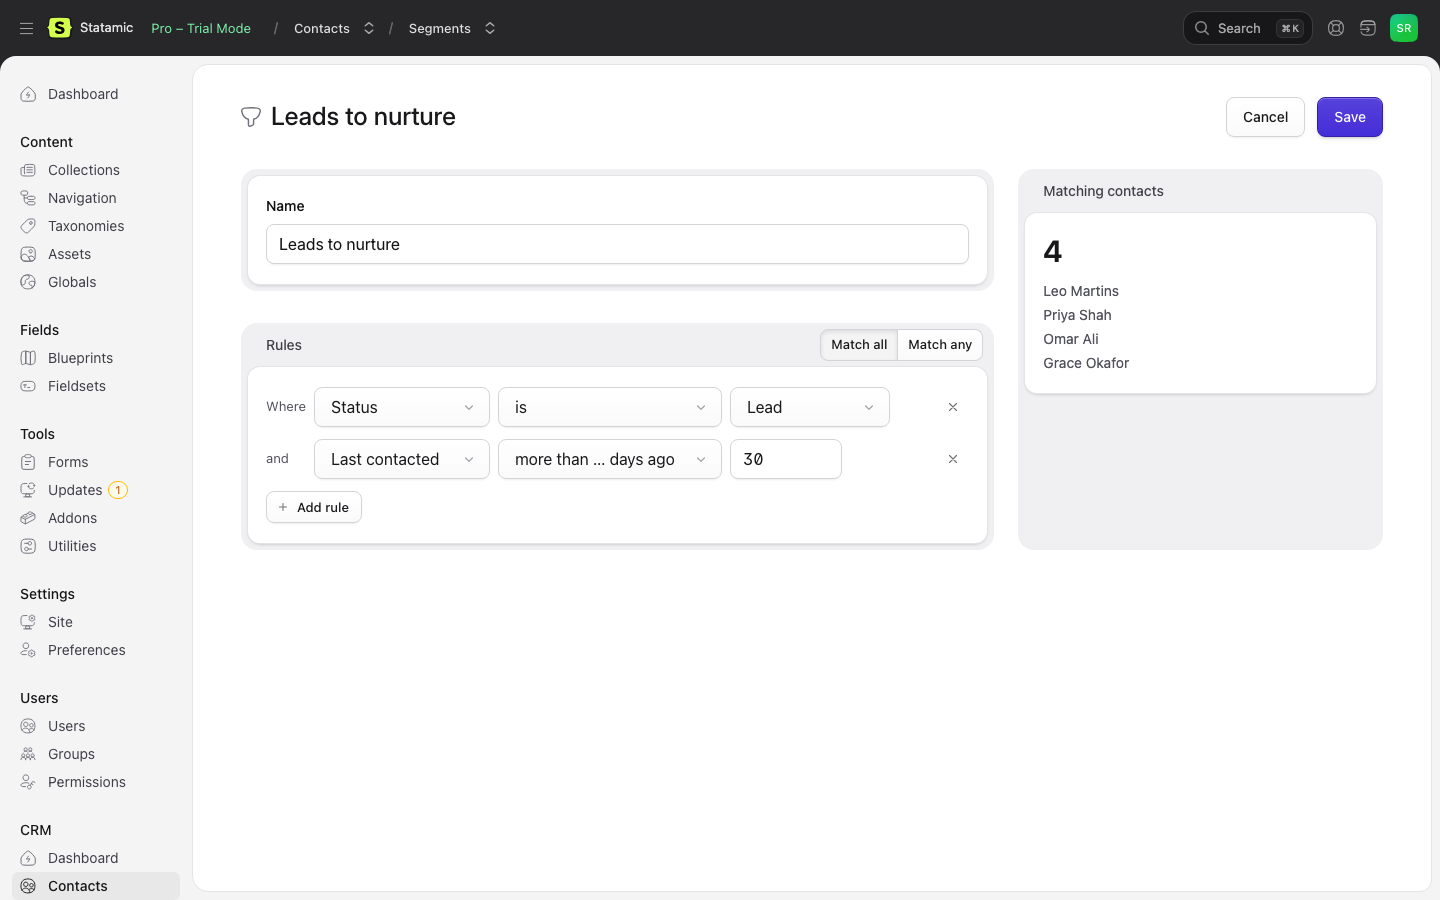Viewport: 1440px width, 900px height.
Task: Open Addons in the sidebar
Action: point(72,518)
